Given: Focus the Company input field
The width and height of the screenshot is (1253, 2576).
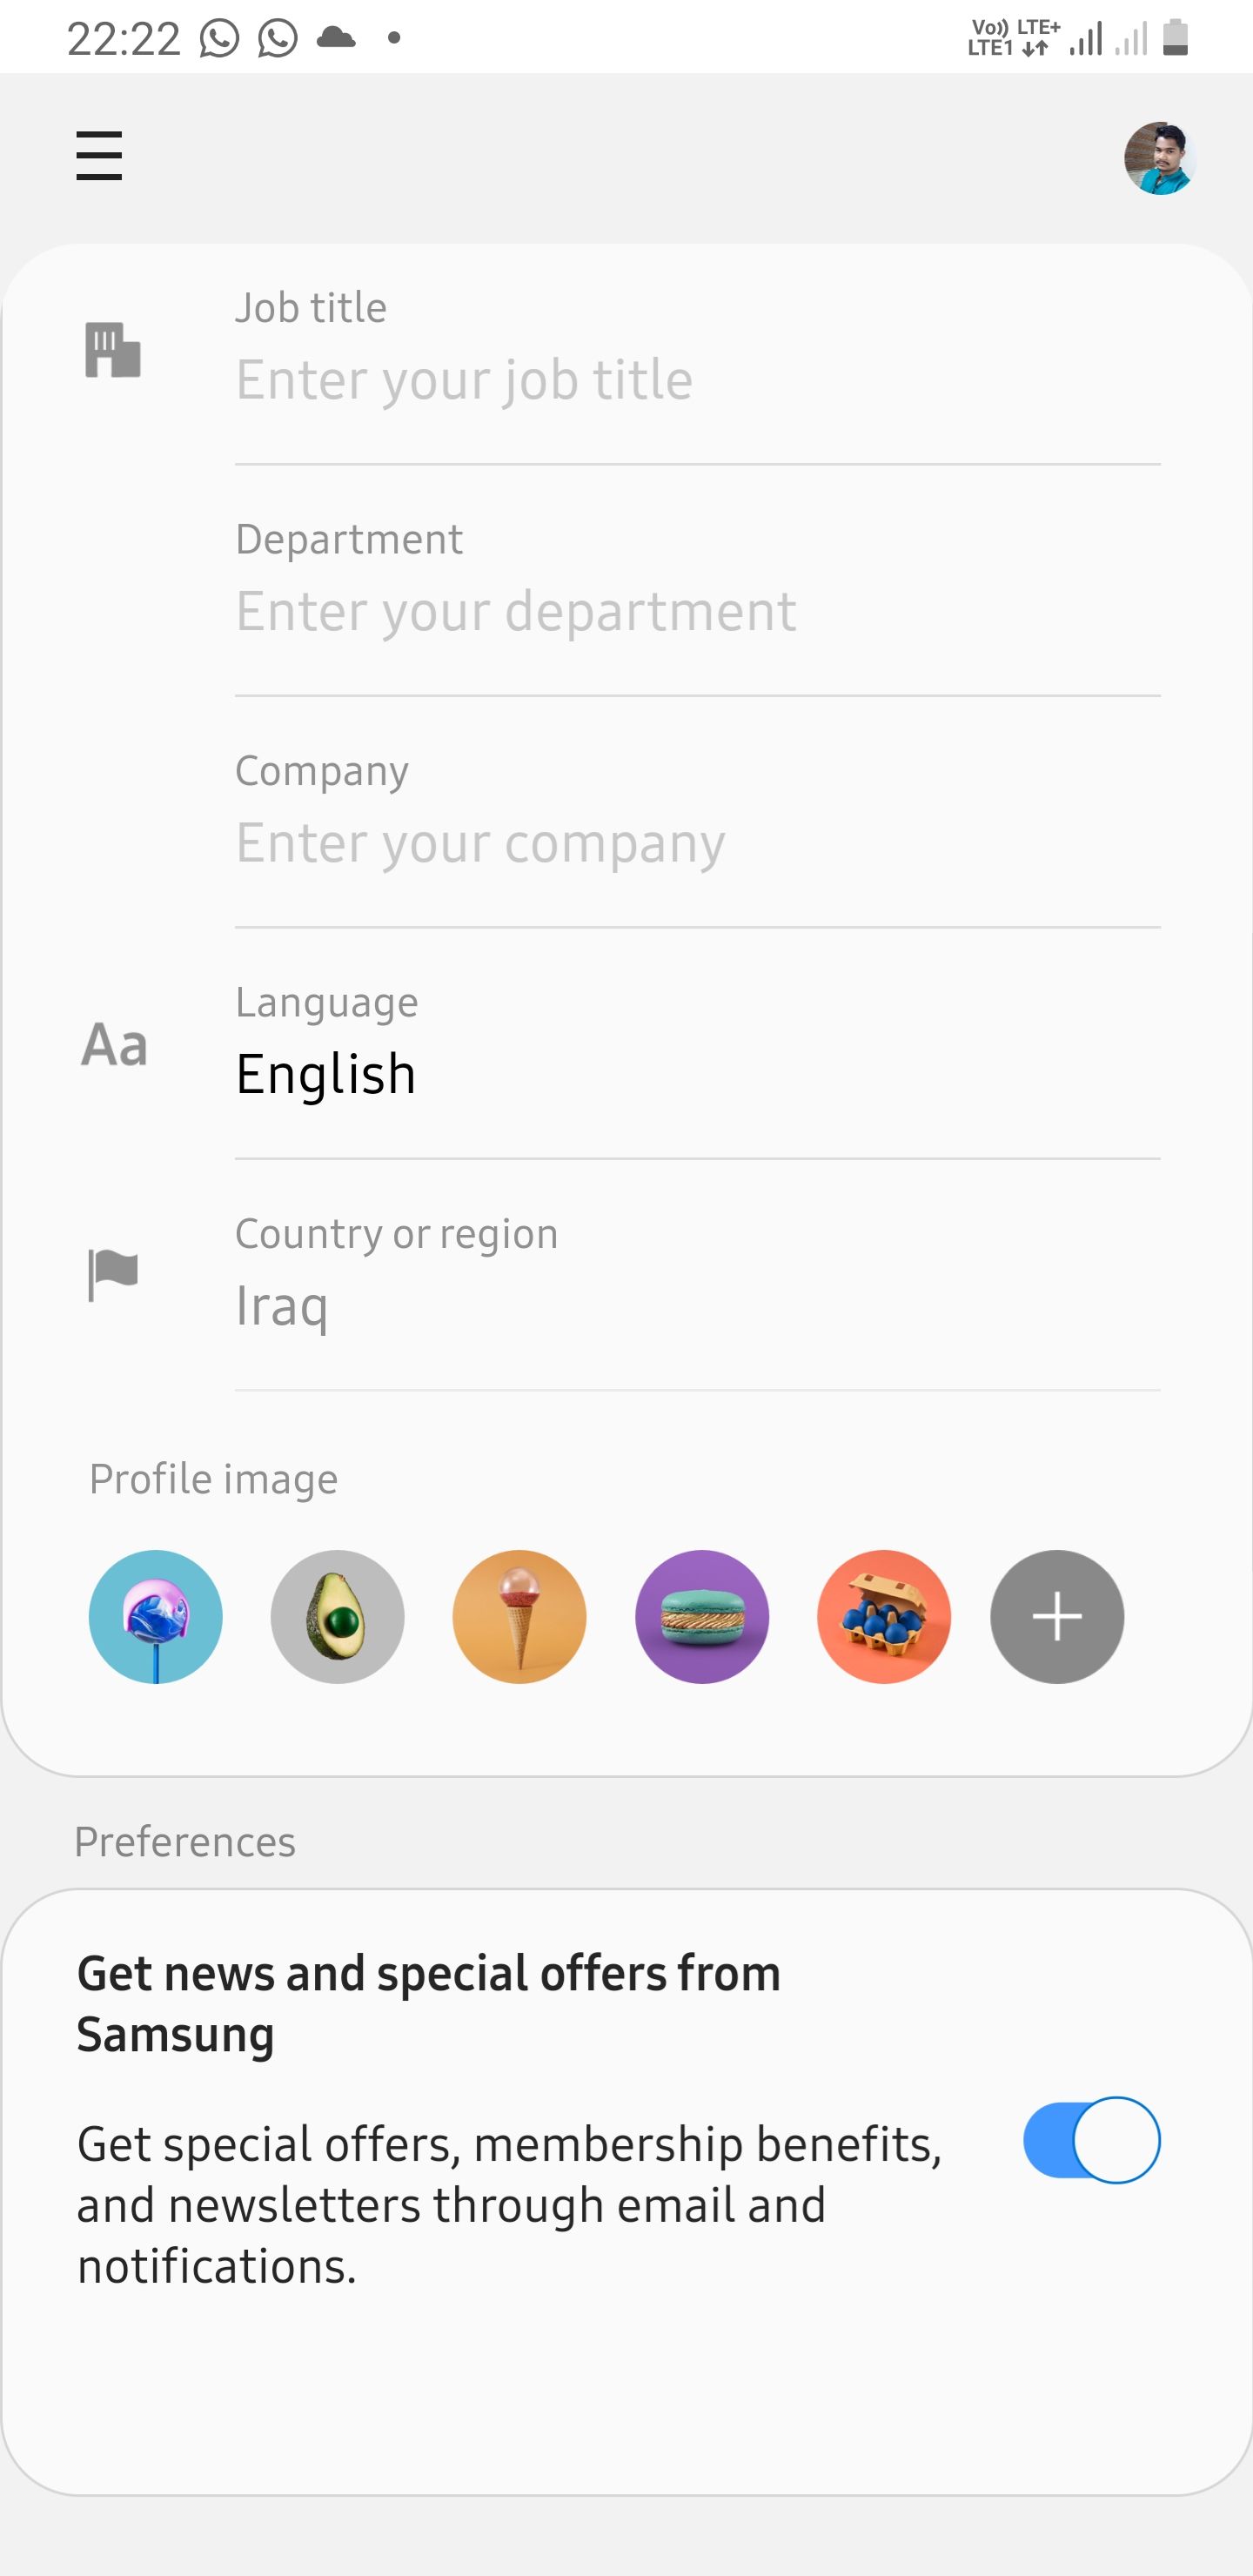Looking at the screenshot, I should pyautogui.click(x=696, y=843).
